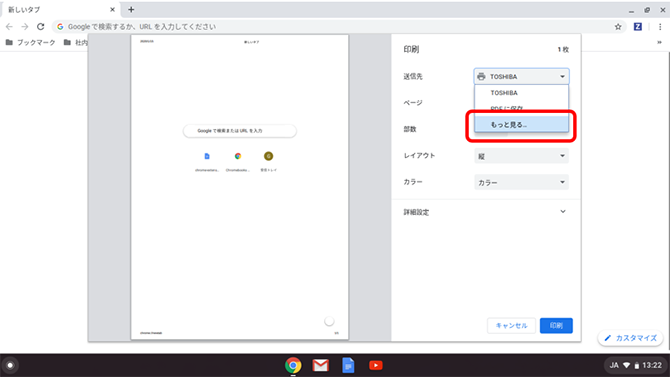Click the blue 印刷 button
The height and width of the screenshot is (377, 670).
pyautogui.click(x=556, y=326)
